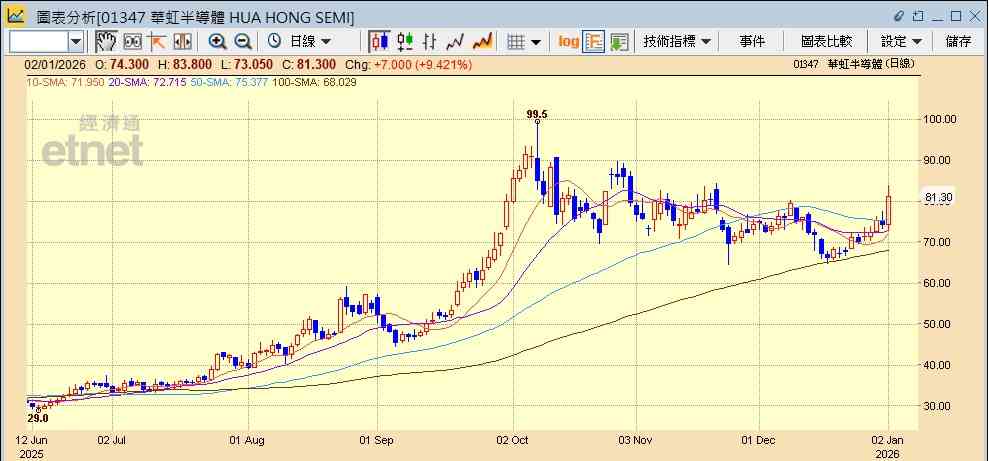This screenshot has width=989, height=461.
Task: Switch to hollow candlestick chart type
Action: (405, 42)
